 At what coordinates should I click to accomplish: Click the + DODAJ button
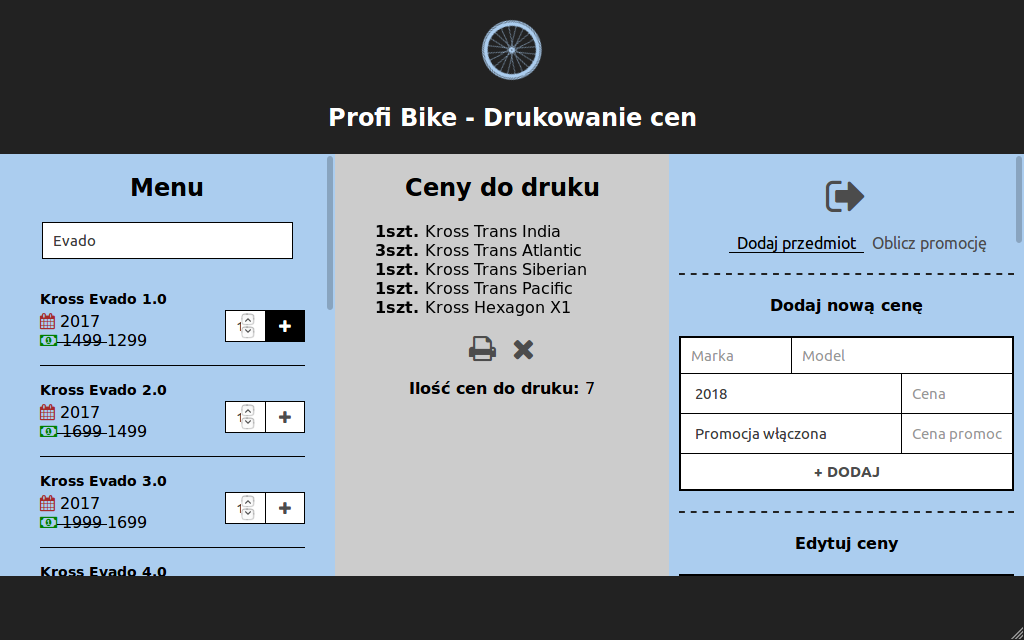point(846,472)
